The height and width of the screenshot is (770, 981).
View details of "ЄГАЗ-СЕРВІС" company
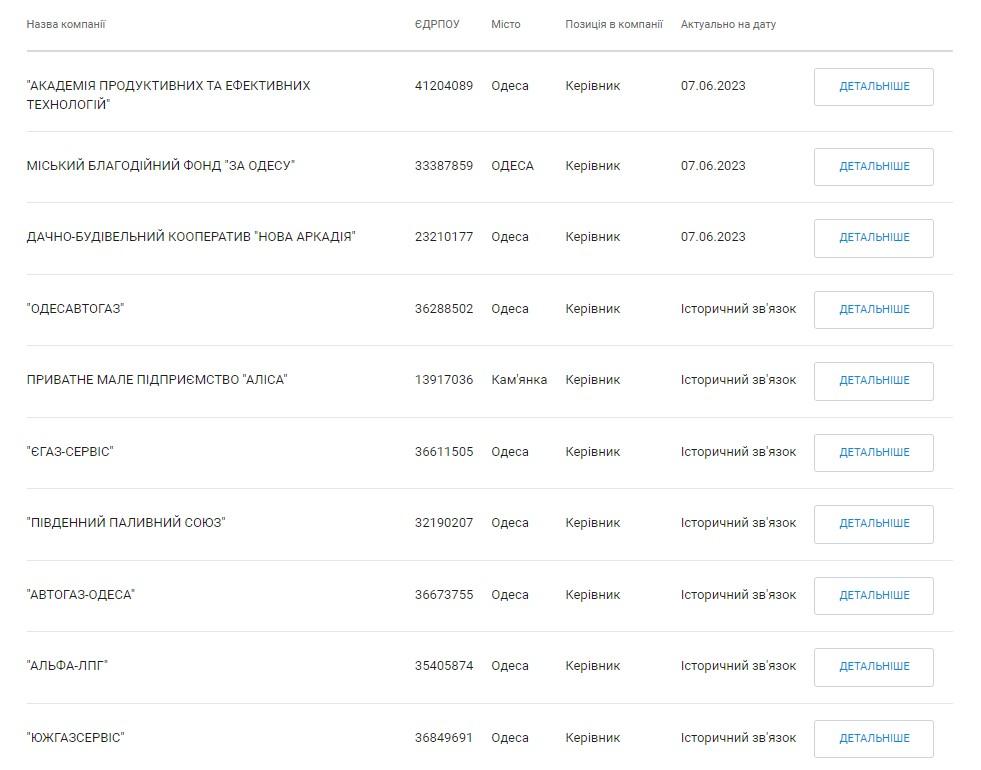(x=873, y=453)
